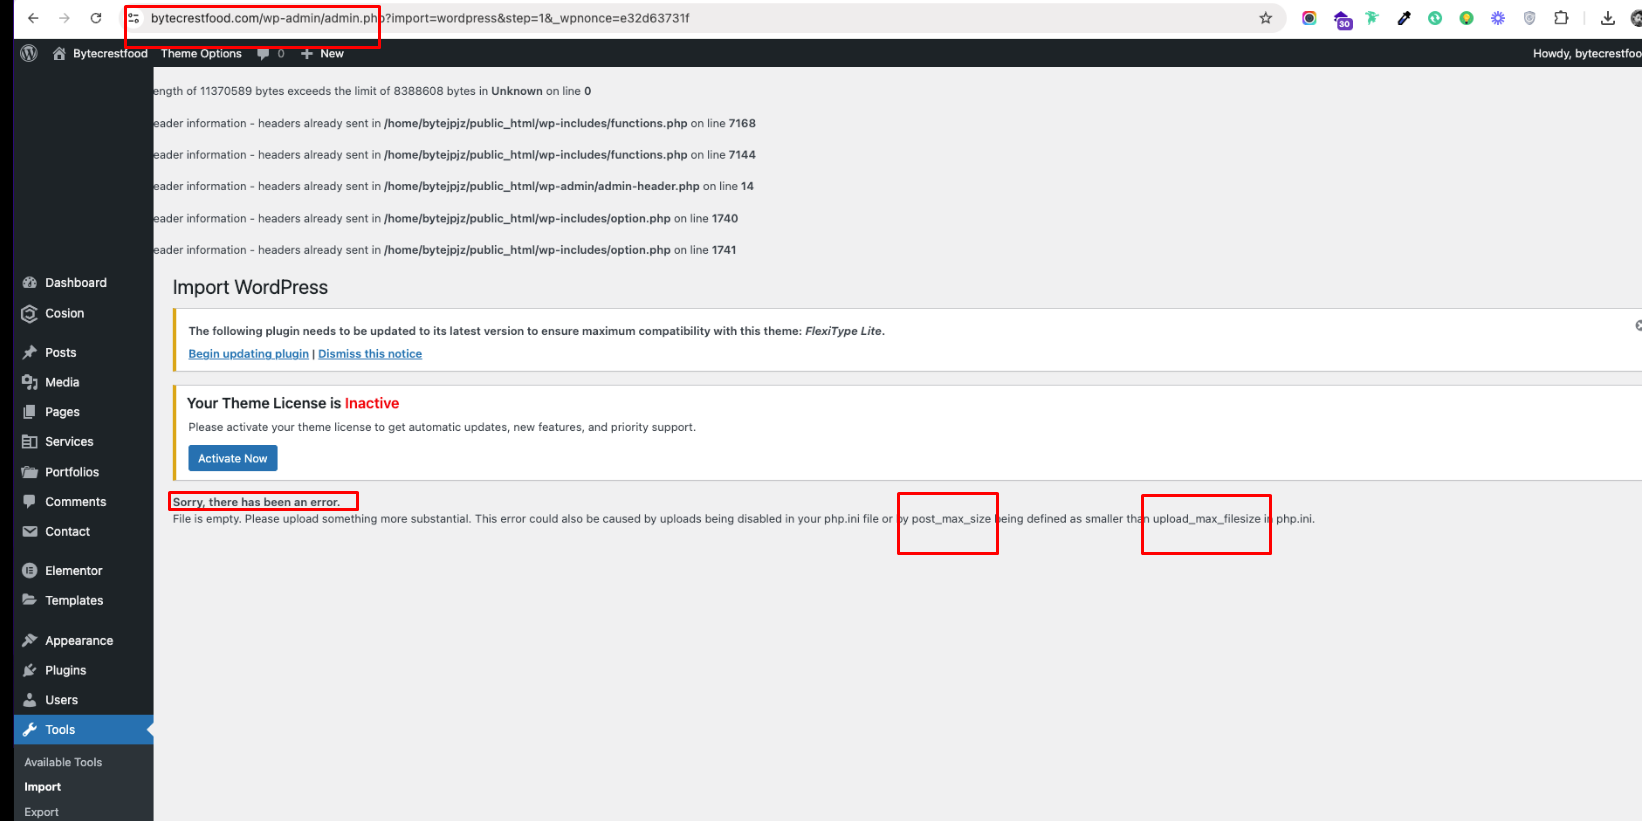The height and width of the screenshot is (821, 1642).
Task: Dismiss the plugin update notice with its X
Action: coord(1638,326)
